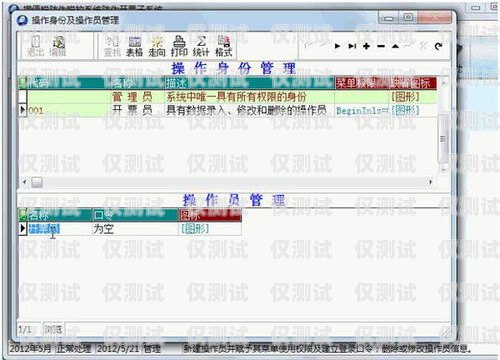Click 正常处理 in main status bar
This screenshot has width=500, height=360.
[74, 349]
